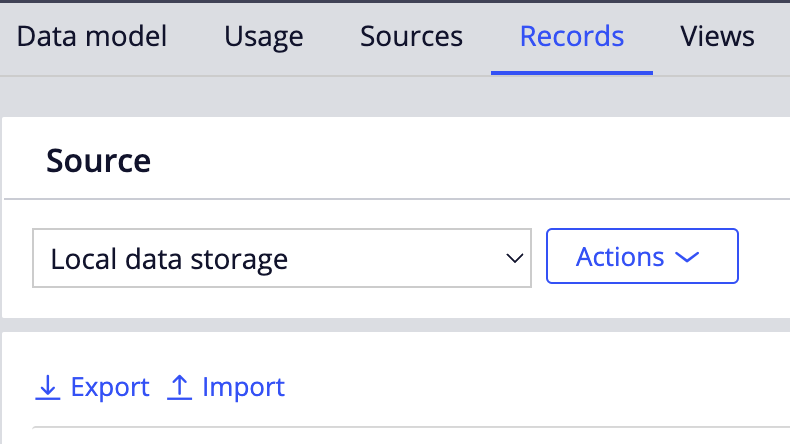Select the Local data storage text
This screenshot has width=790, height=444.
pyautogui.click(x=169, y=259)
